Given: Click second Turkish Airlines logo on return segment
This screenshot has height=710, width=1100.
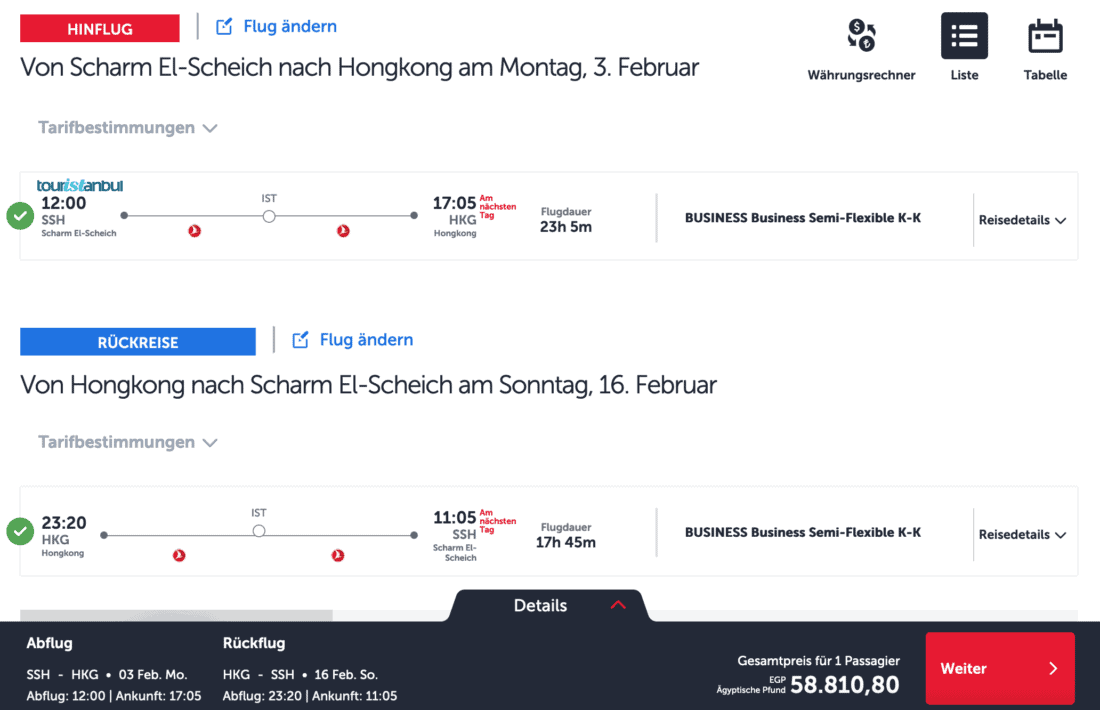Looking at the screenshot, I should point(338,555).
